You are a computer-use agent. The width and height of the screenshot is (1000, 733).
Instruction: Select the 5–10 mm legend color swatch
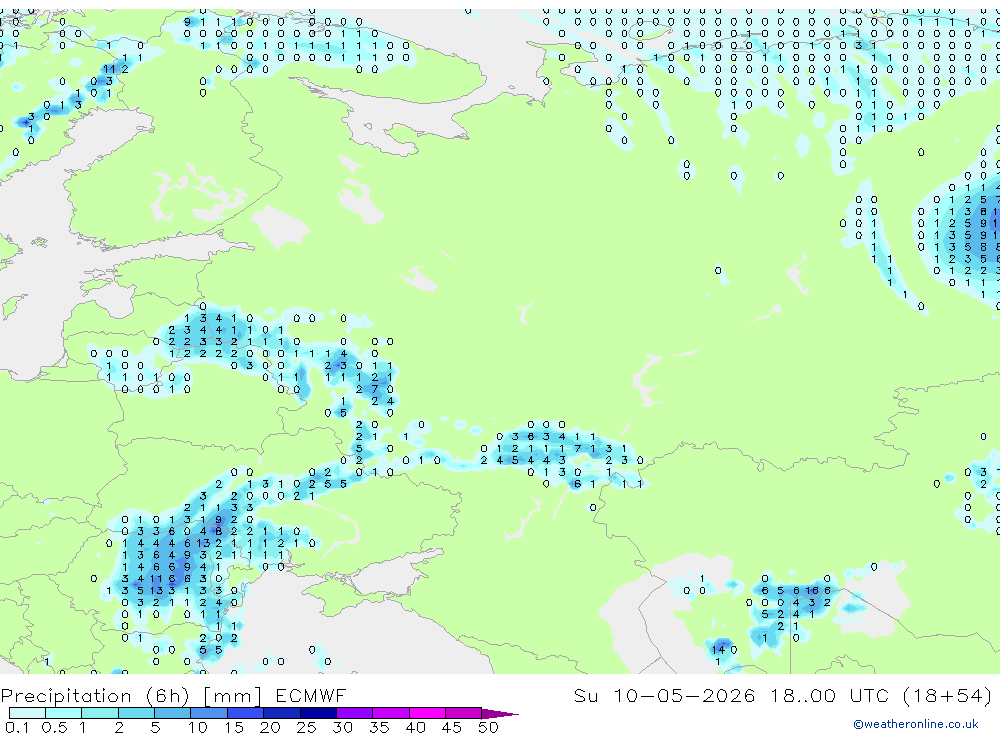pos(173,713)
